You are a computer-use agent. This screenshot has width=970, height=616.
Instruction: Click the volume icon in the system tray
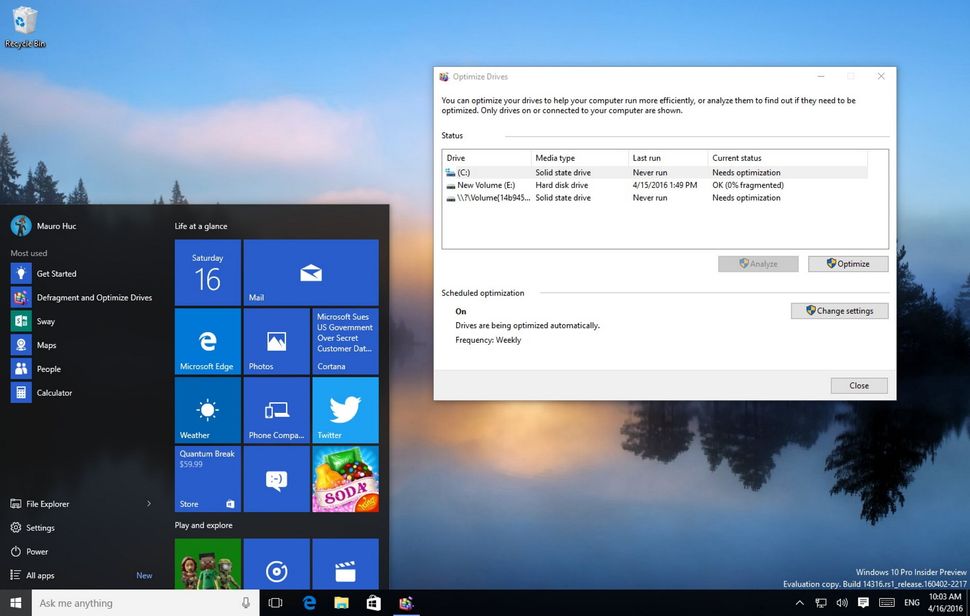click(x=841, y=603)
